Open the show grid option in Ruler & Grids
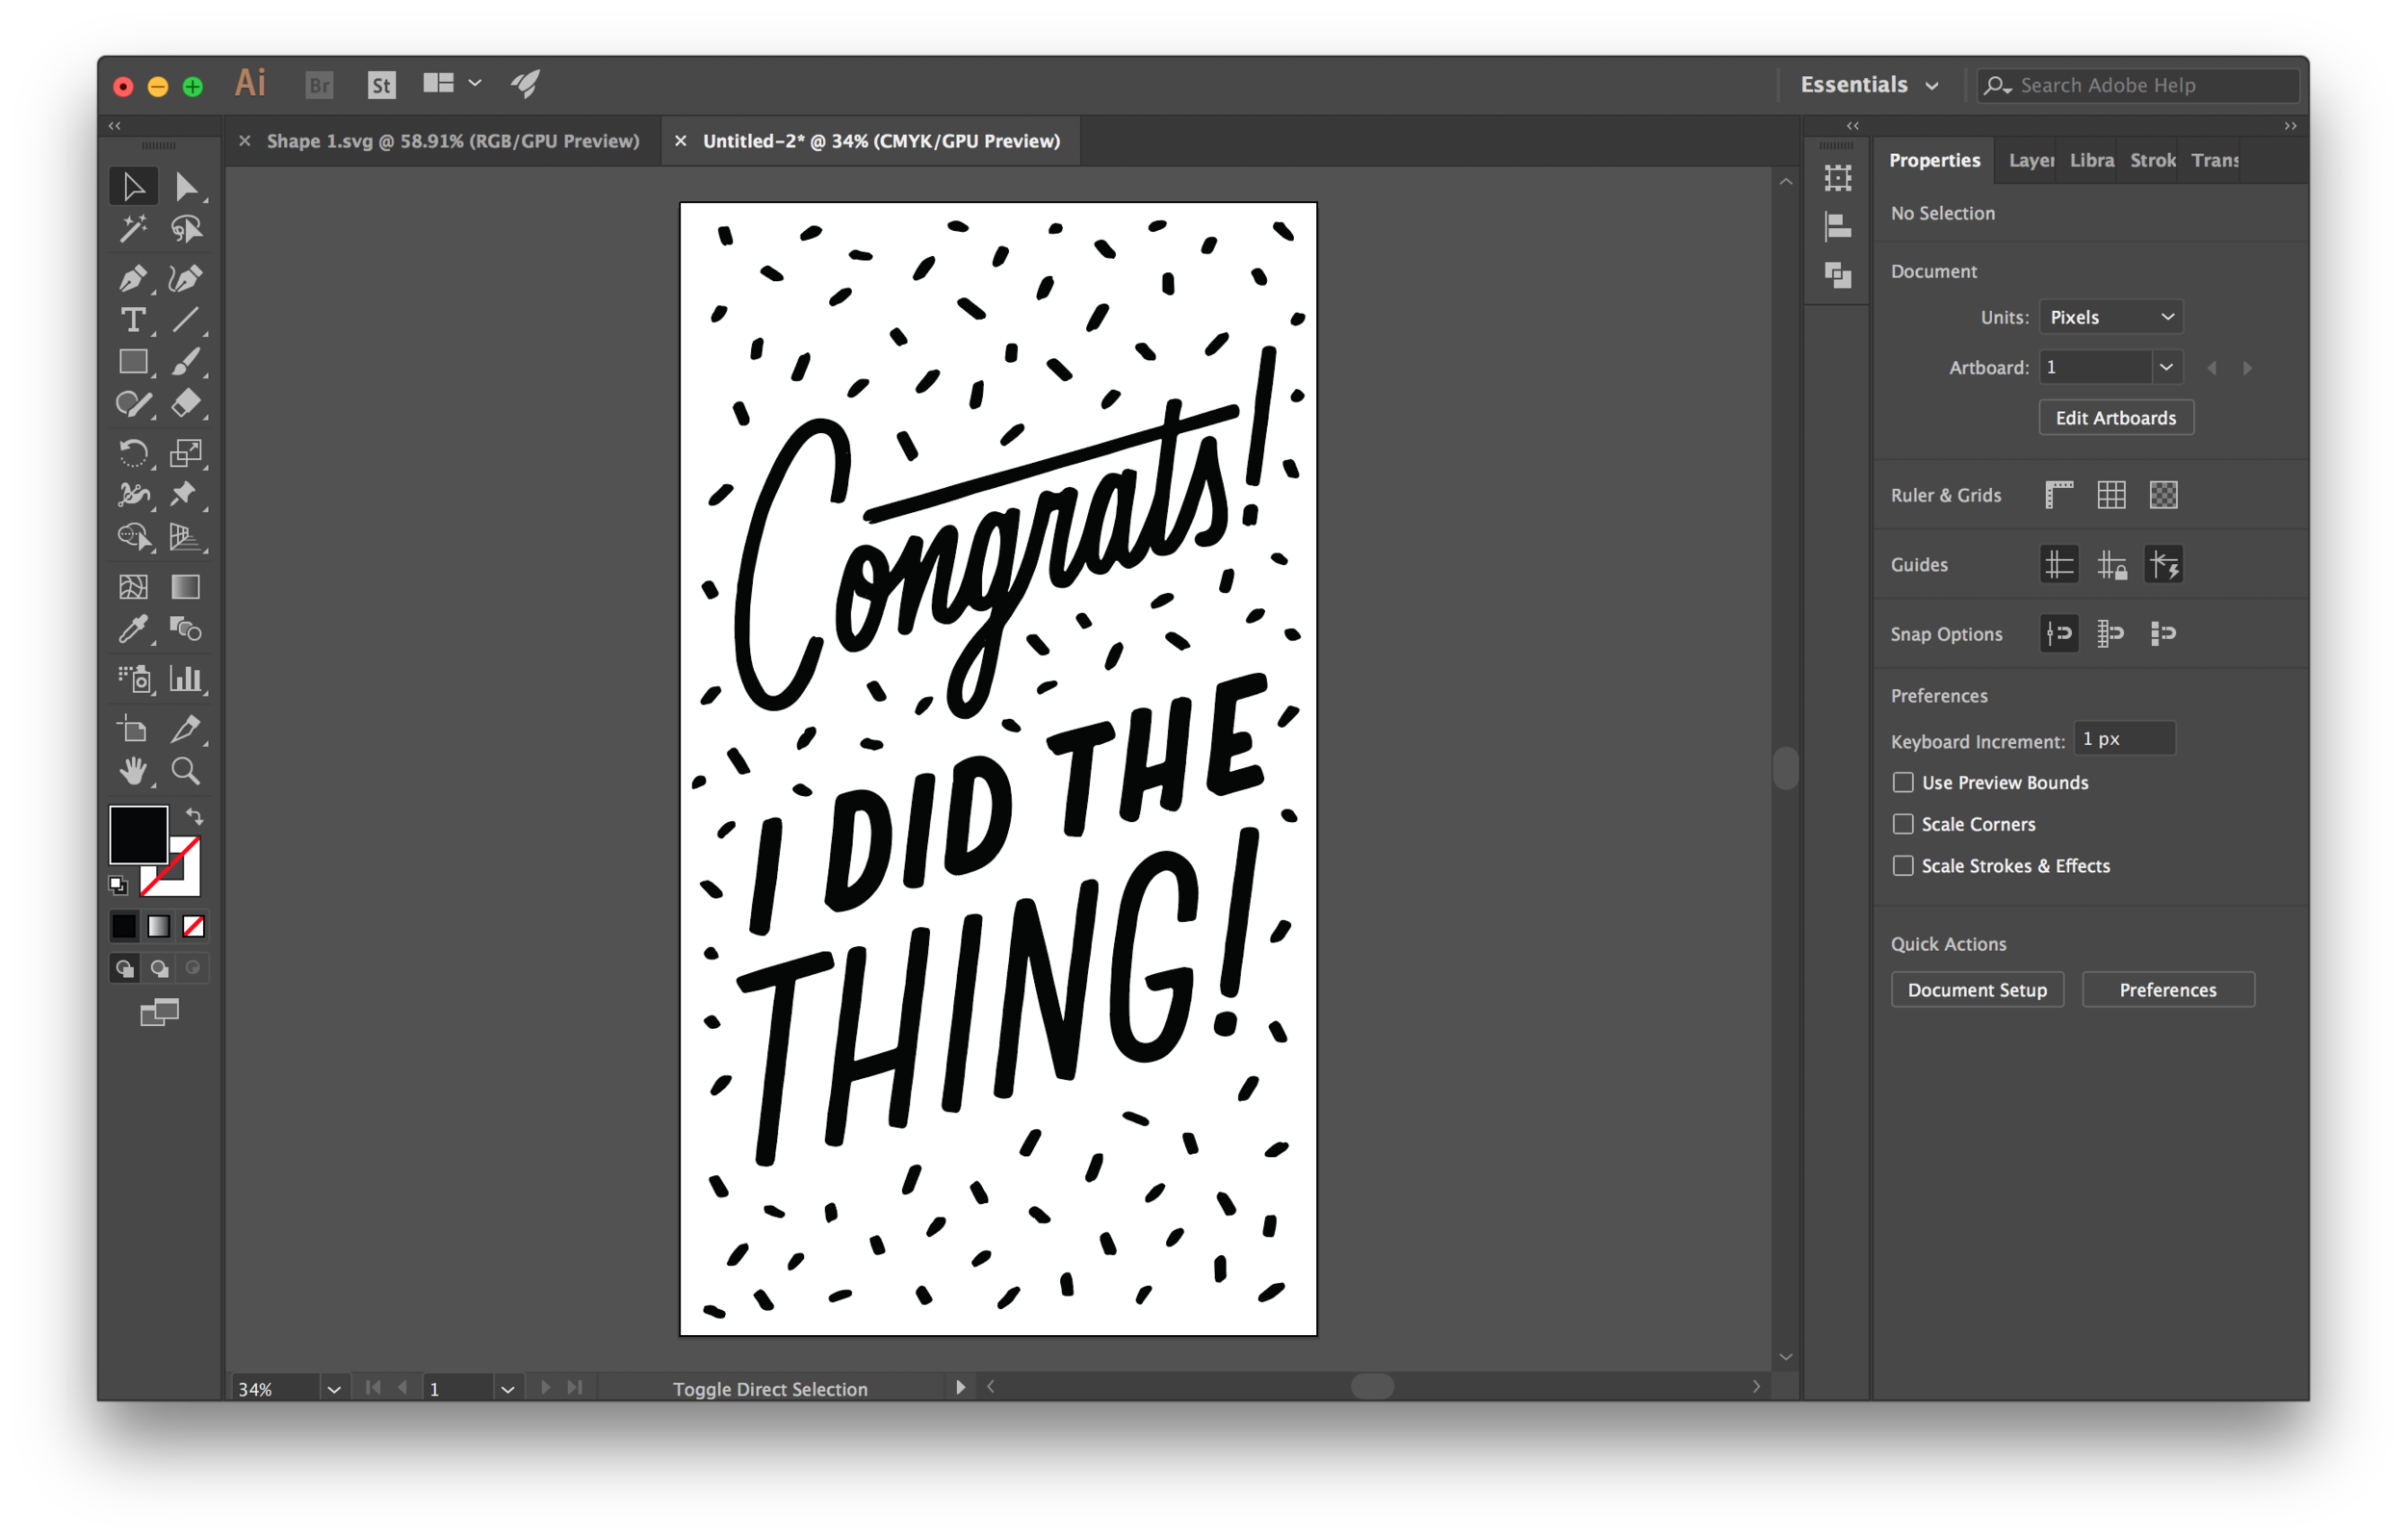2407x1540 pixels. coord(2112,494)
